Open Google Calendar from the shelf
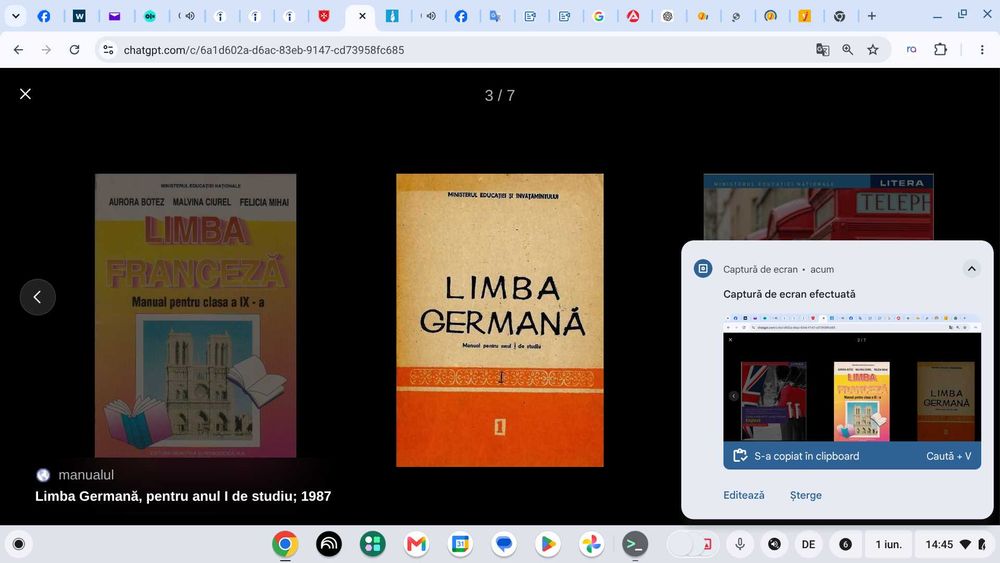Screen dimensions: 1000x563 [460, 544]
